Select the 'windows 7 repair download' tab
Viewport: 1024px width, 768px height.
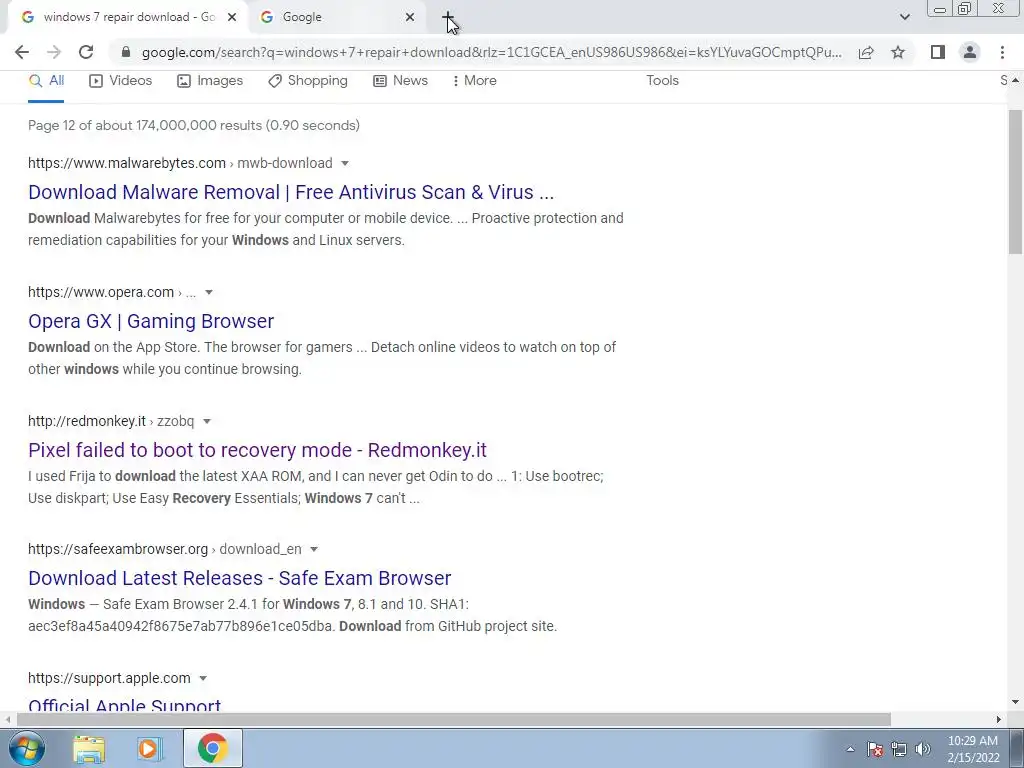click(x=127, y=18)
